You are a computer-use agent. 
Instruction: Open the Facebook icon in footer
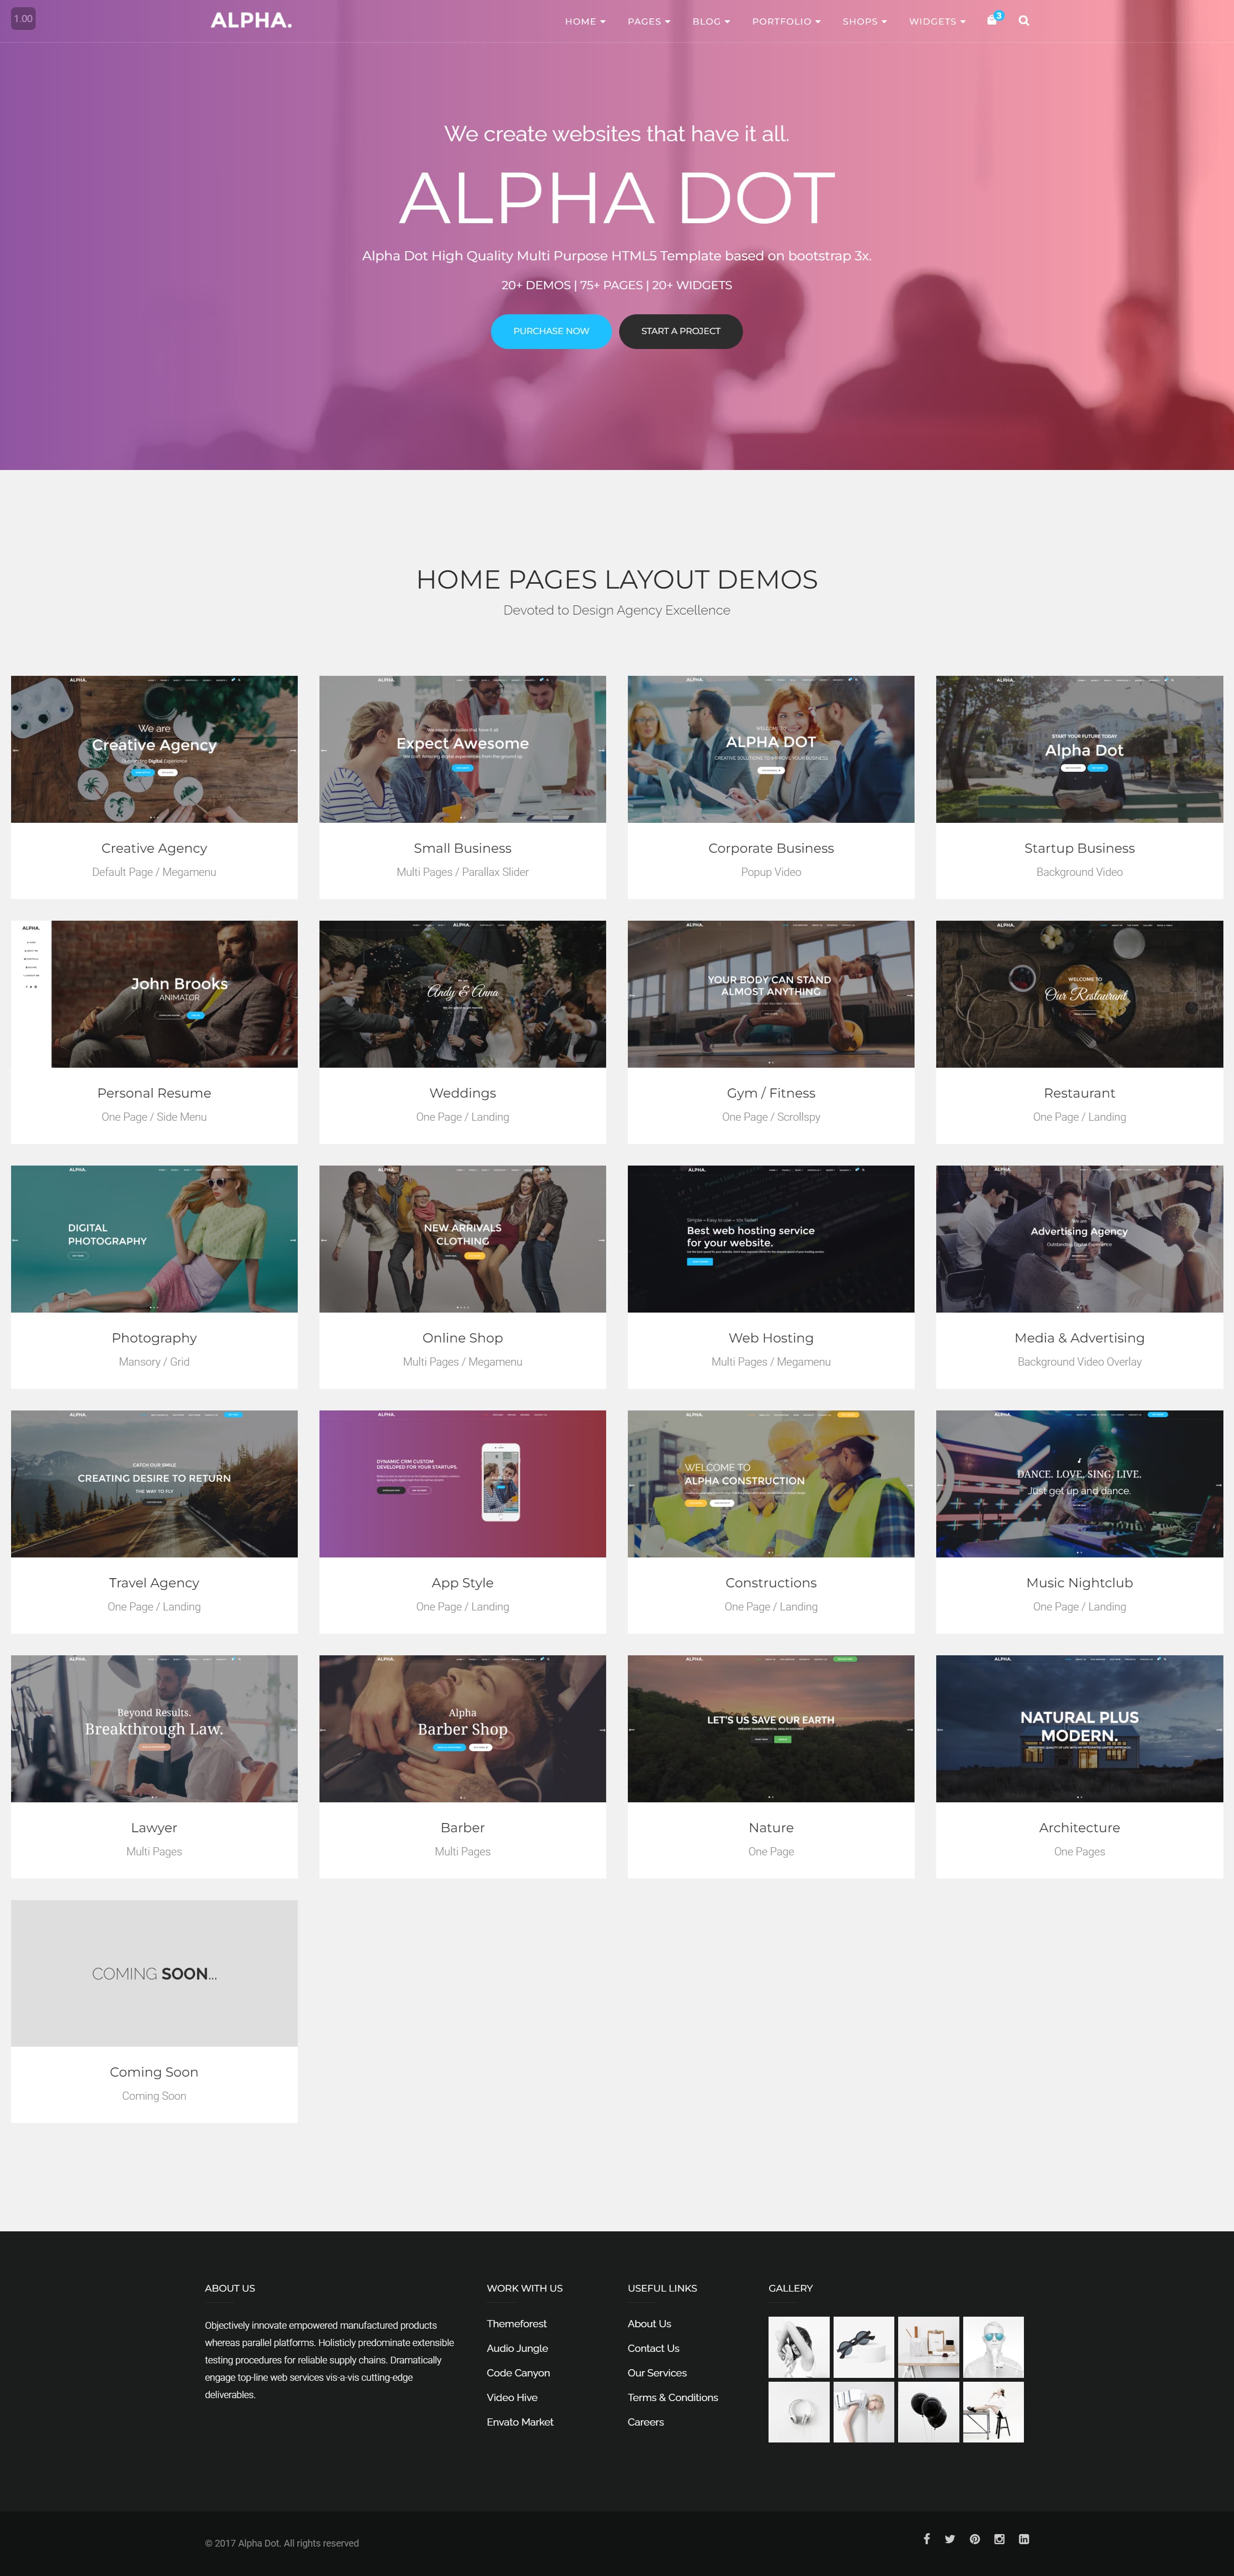click(926, 2538)
